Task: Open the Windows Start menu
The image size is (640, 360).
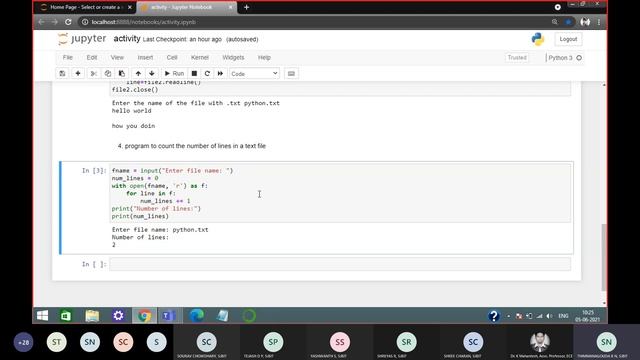Action: click(42, 316)
